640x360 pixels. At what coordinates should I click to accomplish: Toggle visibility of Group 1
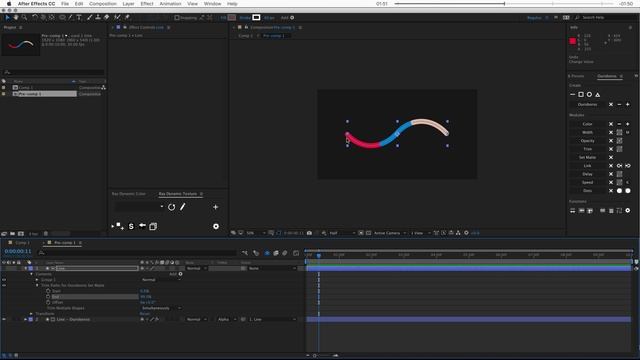pyautogui.click(x=4, y=280)
